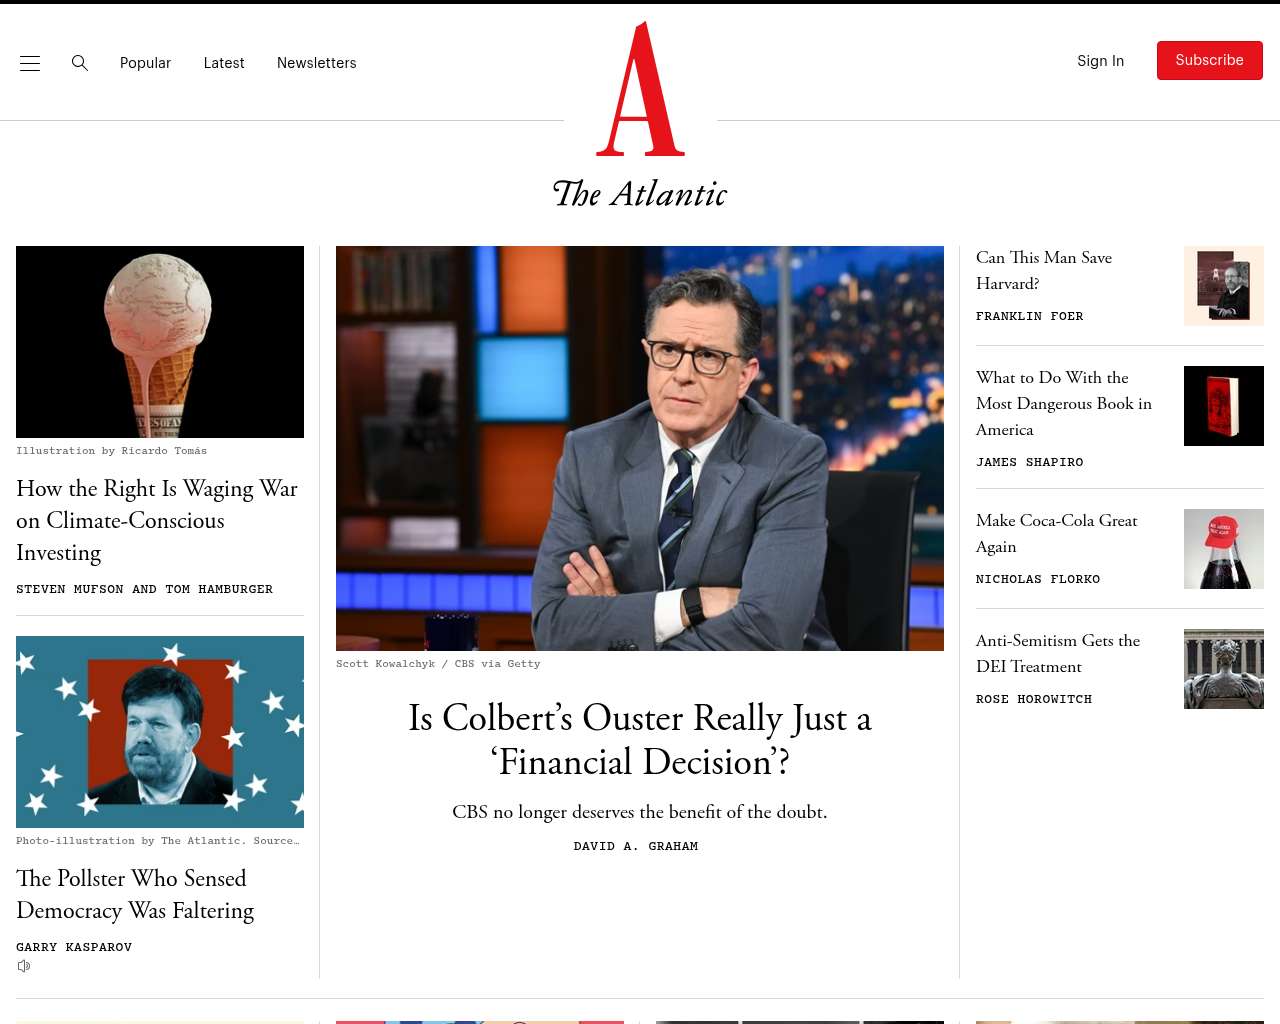This screenshot has width=1280, height=1024.
Task: Open 'How the Right Is Waging War' headline
Action: 157,520
